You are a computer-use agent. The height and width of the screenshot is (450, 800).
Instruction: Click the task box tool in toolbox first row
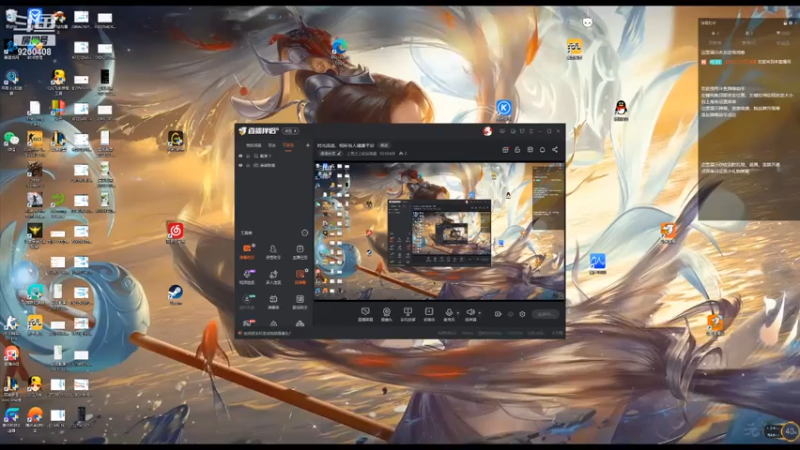point(300,251)
